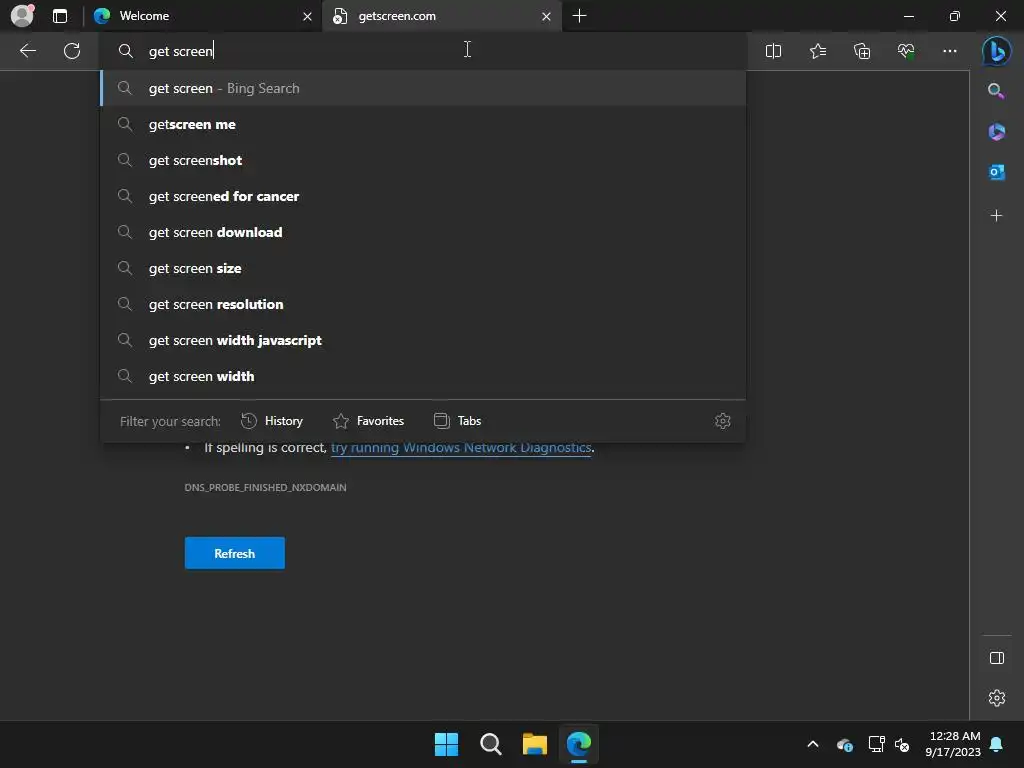Screen dimensions: 1024x768
Task: Select 'get screened for cancer' suggestion
Action: [x=423, y=196]
